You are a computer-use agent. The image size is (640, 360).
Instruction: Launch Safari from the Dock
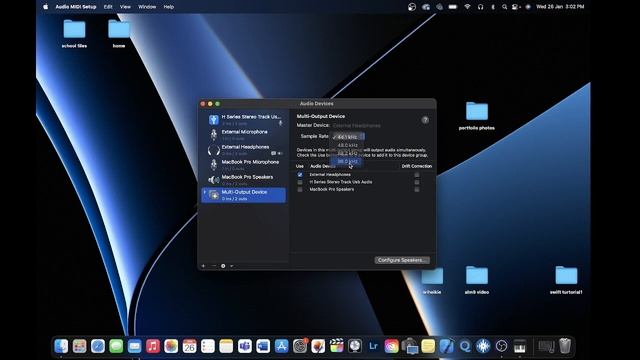click(98, 346)
